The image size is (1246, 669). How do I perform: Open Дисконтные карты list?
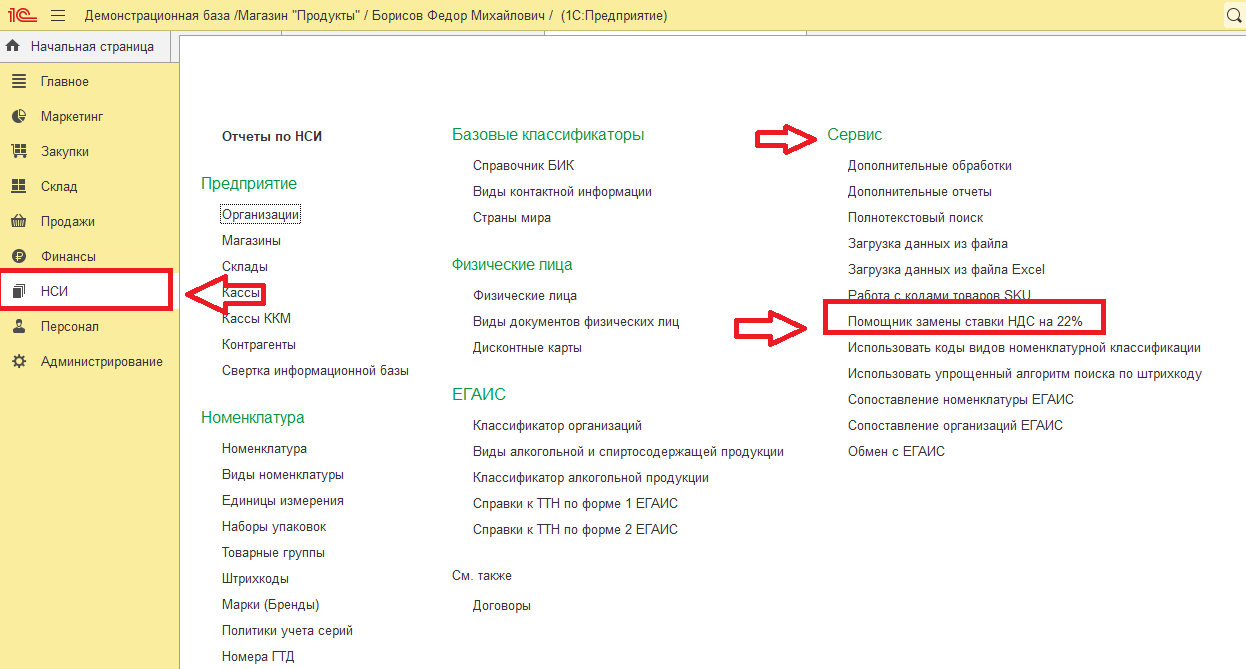click(527, 347)
